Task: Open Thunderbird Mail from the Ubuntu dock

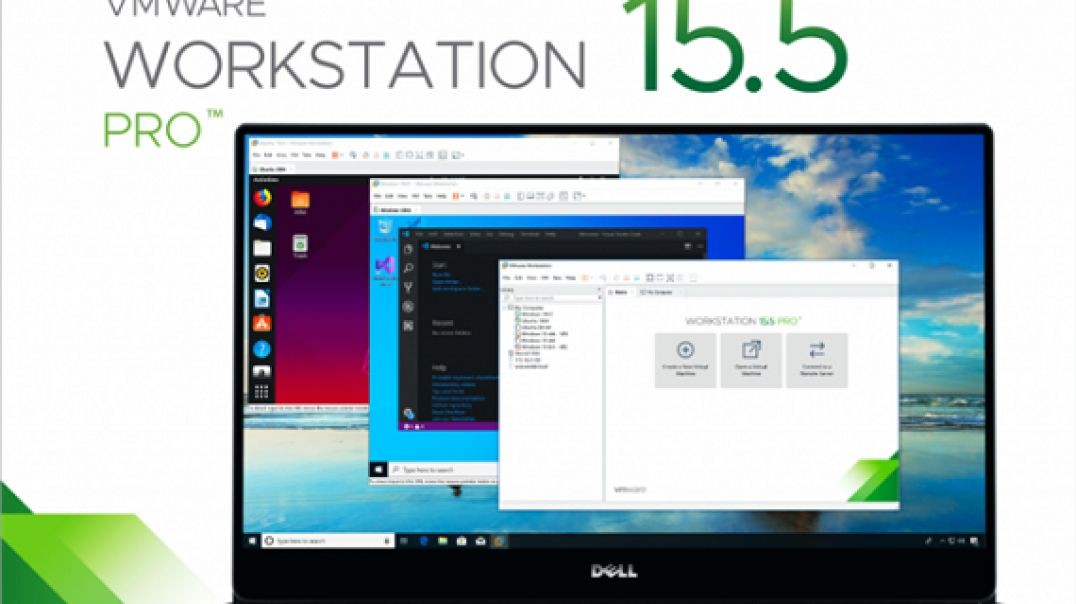Action: [261, 223]
